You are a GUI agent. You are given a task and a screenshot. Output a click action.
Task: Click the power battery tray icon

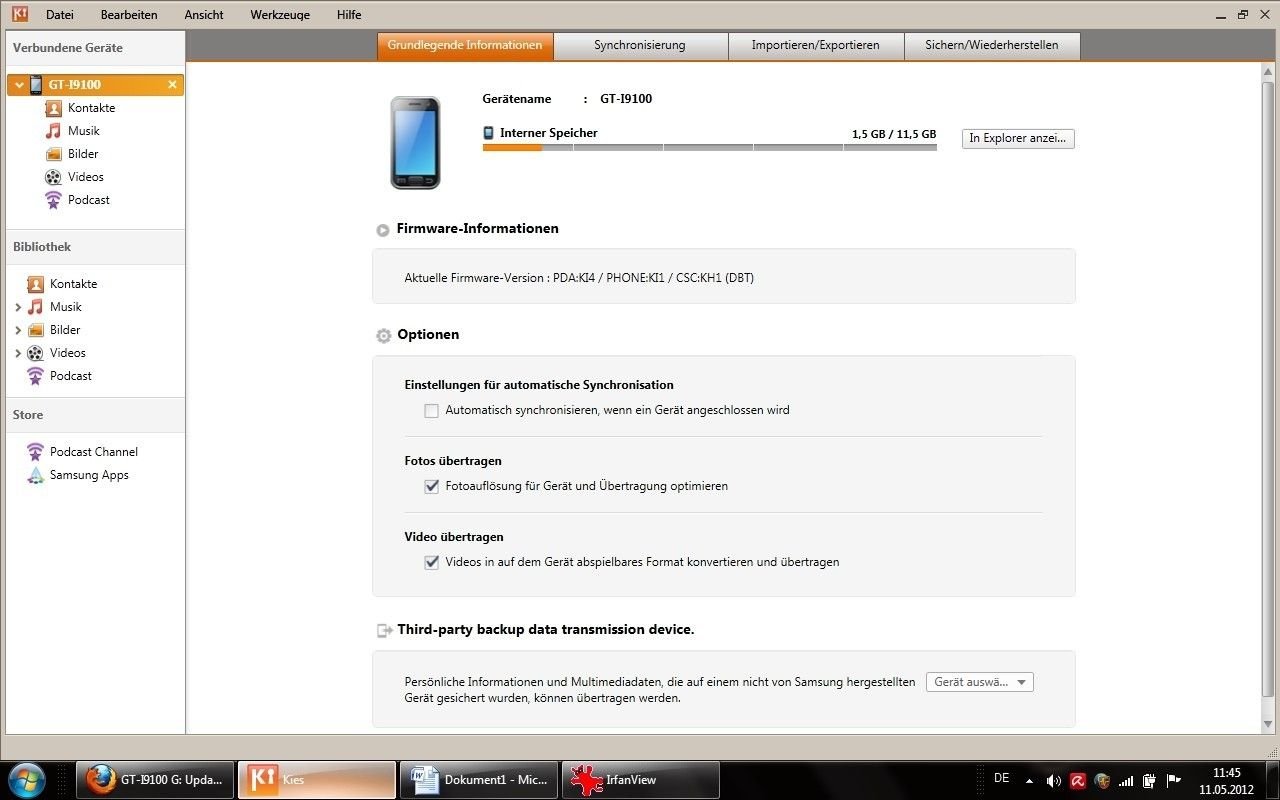click(1150, 780)
